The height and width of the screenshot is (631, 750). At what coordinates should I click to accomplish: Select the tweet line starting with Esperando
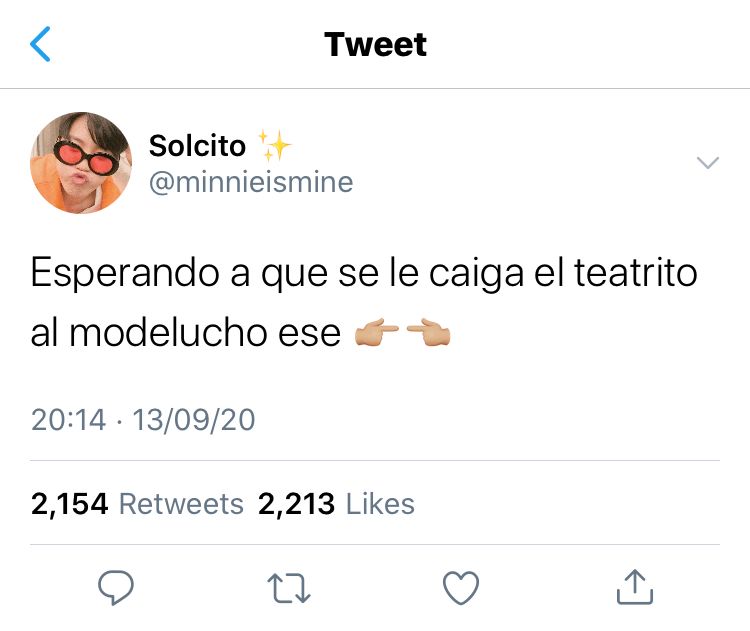(364, 274)
